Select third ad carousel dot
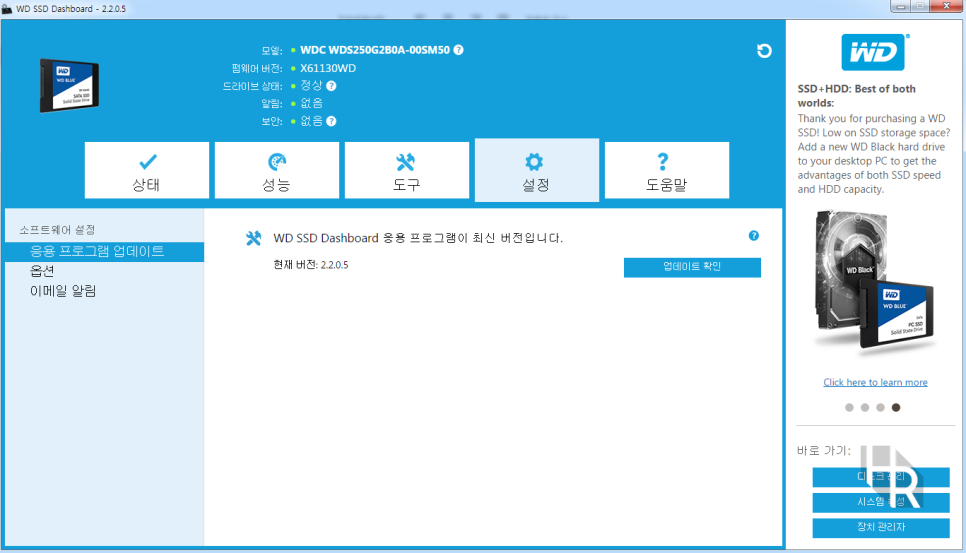966x553 pixels. pos(880,407)
